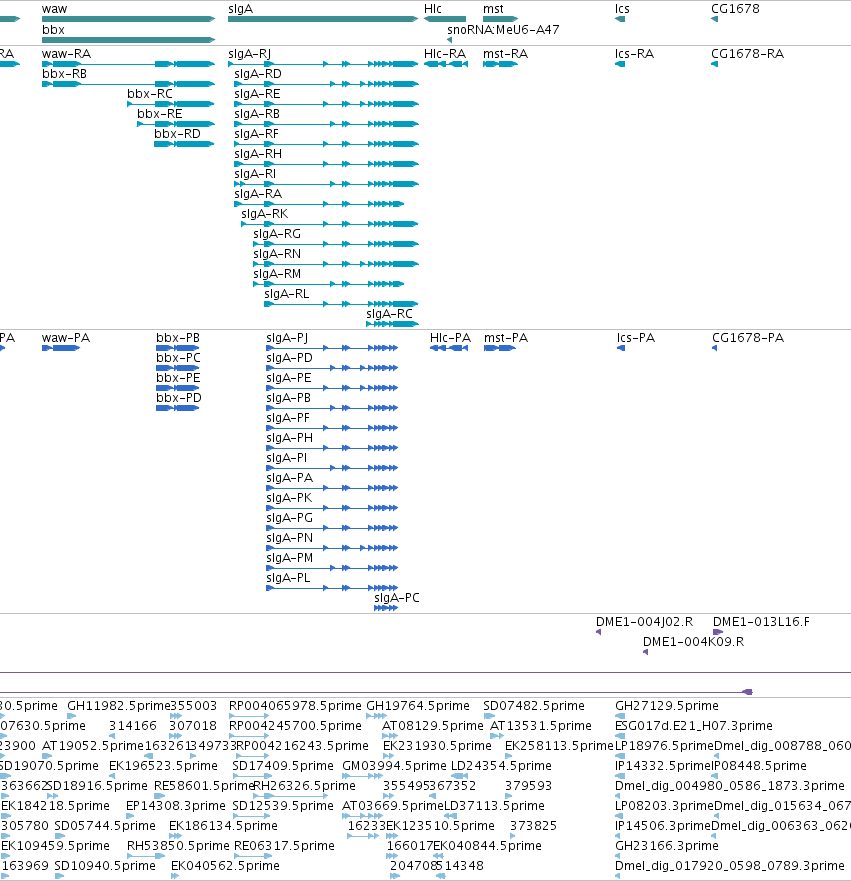Open the slgA-RJ transcript label

pos(249,54)
